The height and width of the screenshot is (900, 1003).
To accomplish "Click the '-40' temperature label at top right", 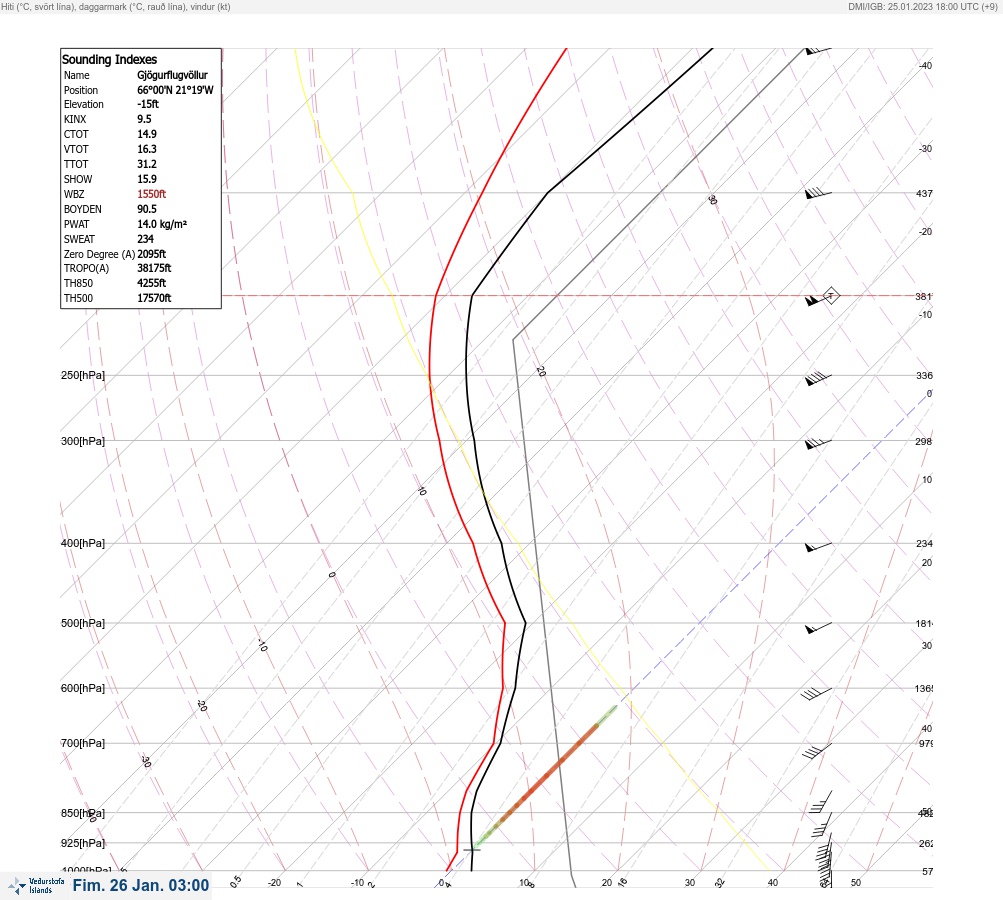I will [x=926, y=66].
